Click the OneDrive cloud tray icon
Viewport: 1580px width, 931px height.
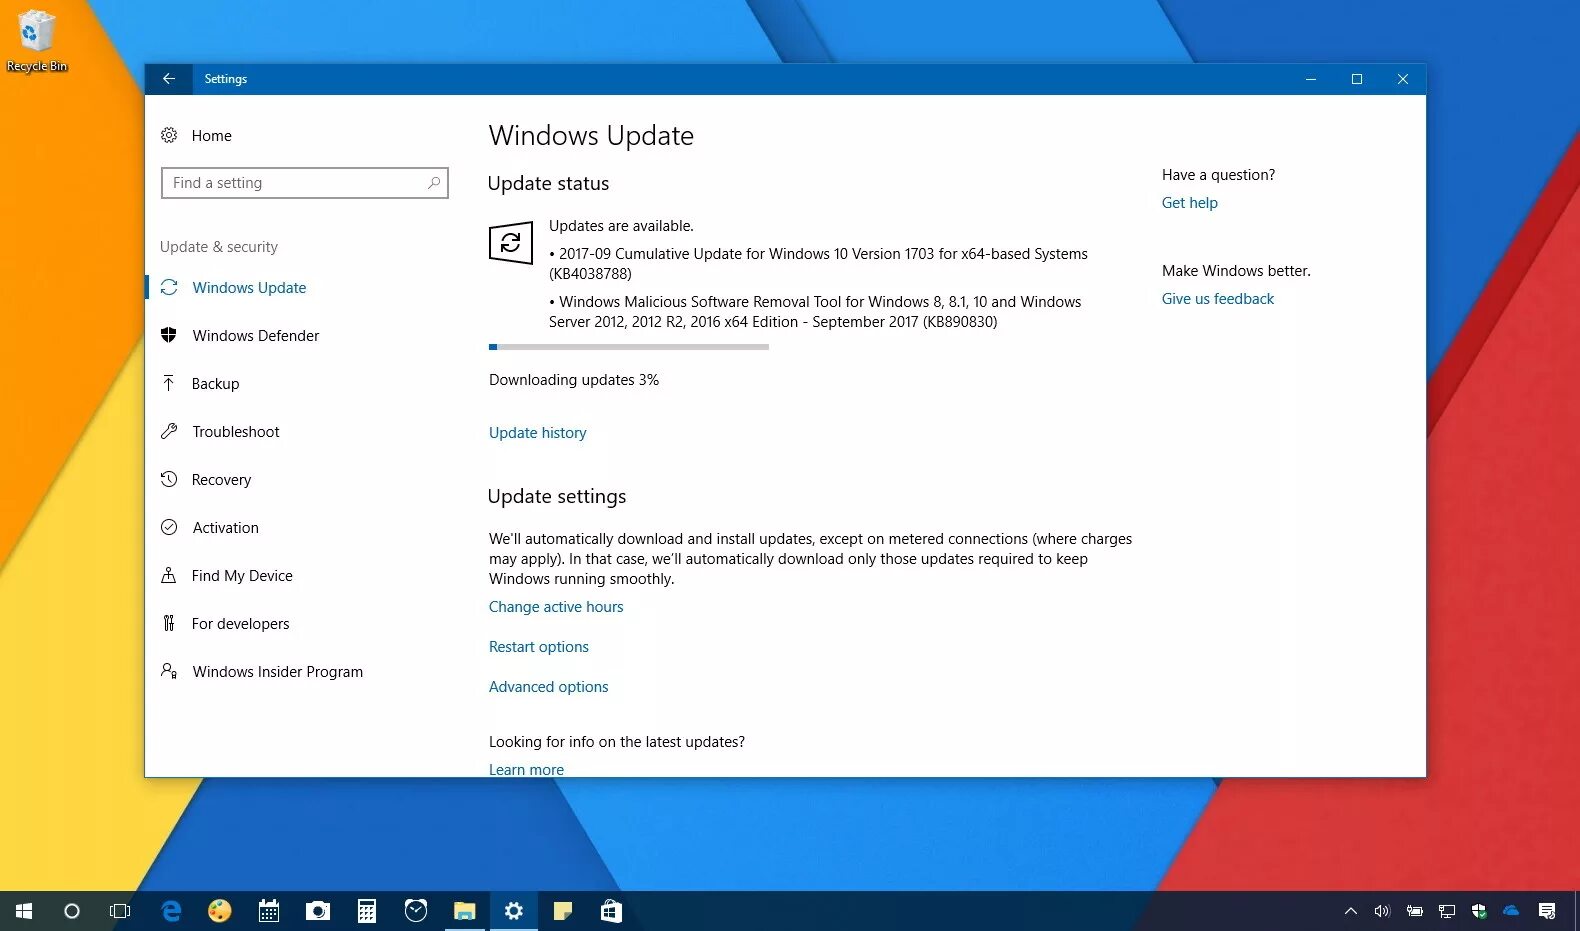coord(1511,911)
